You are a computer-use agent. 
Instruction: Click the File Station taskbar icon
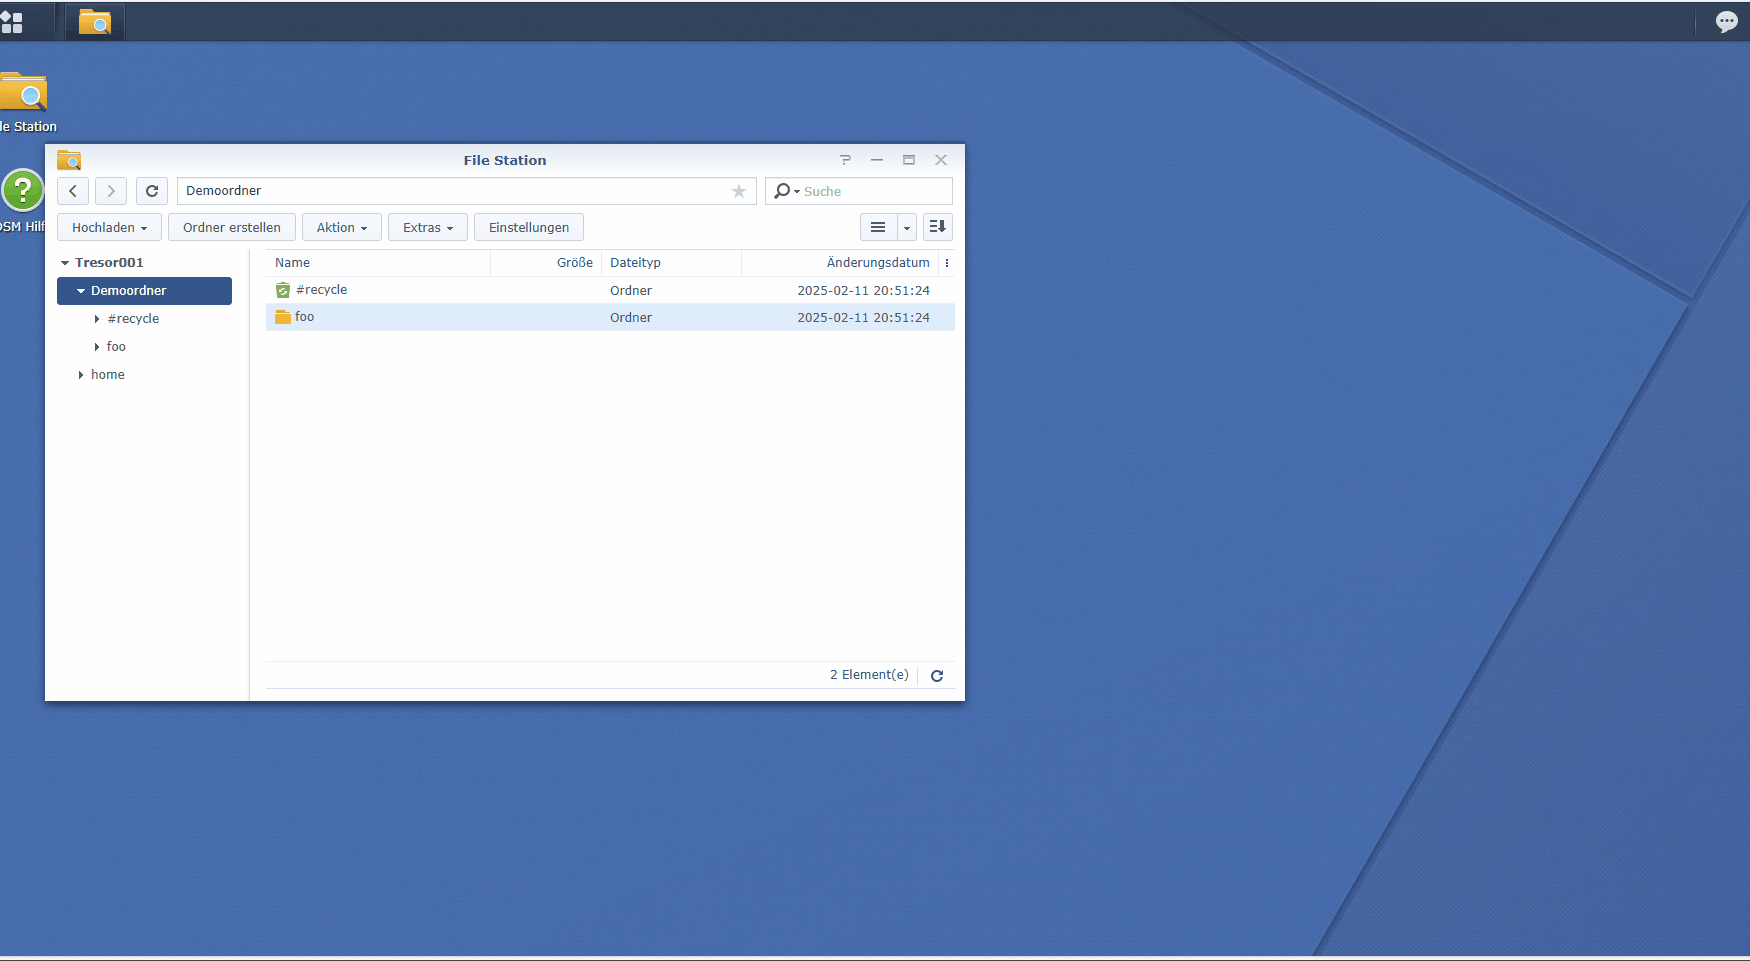point(95,22)
